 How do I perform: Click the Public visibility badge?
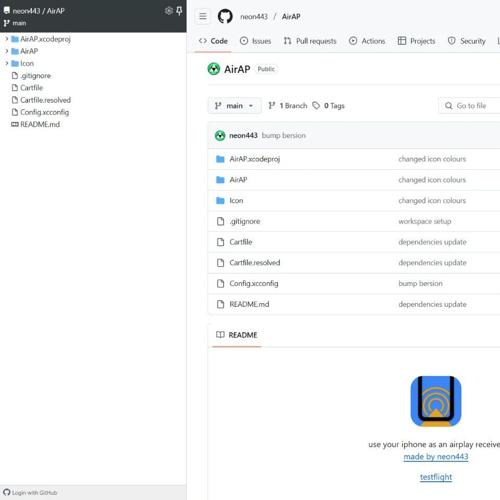[x=266, y=69]
